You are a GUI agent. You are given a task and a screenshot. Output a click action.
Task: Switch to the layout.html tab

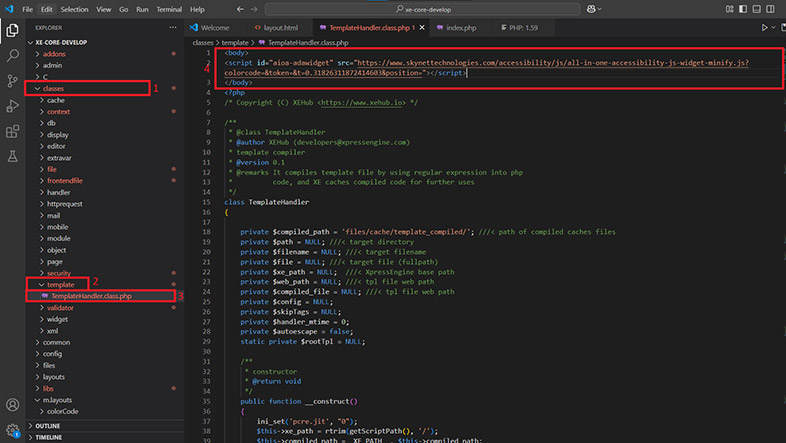pos(279,28)
